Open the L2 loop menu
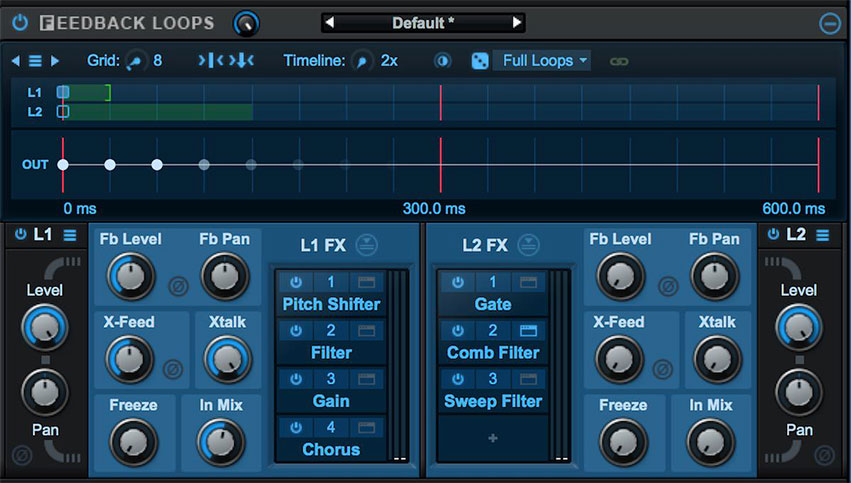This screenshot has width=851, height=483. 822,235
